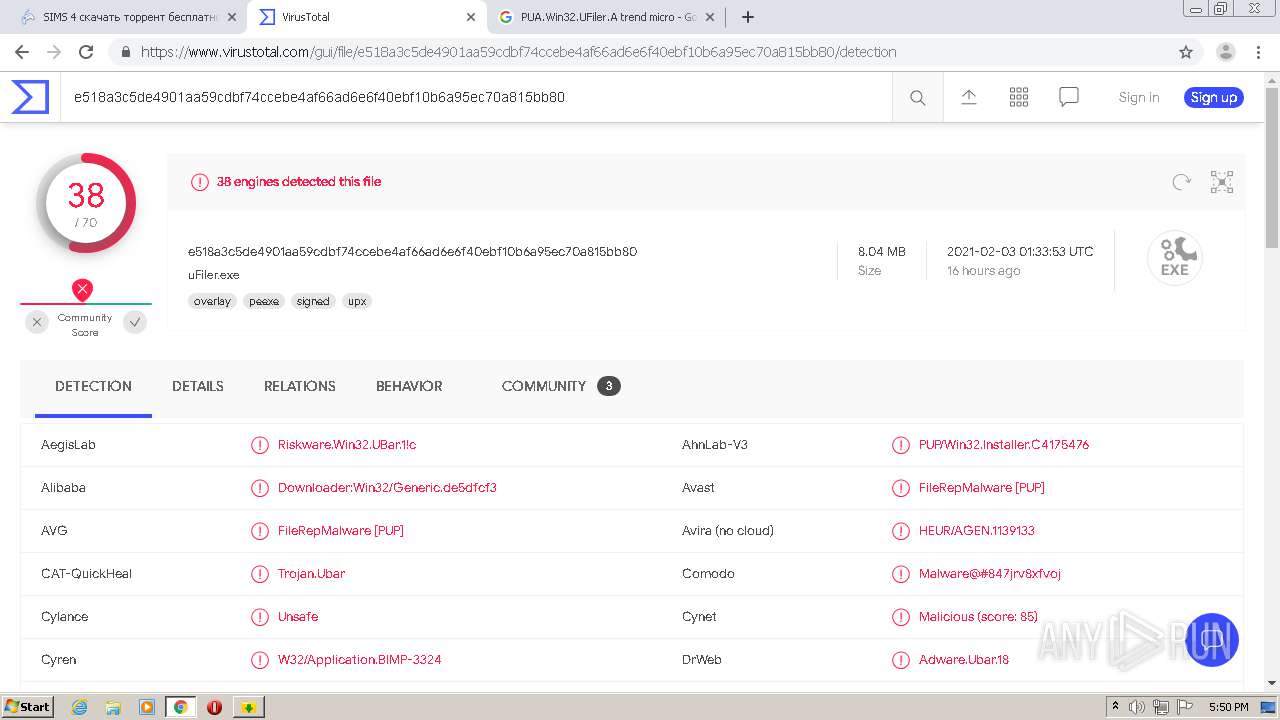Screen dimensions: 1280x720
Task: Click the Trojan.Ubar detection text
Action: click(x=312, y=574)
